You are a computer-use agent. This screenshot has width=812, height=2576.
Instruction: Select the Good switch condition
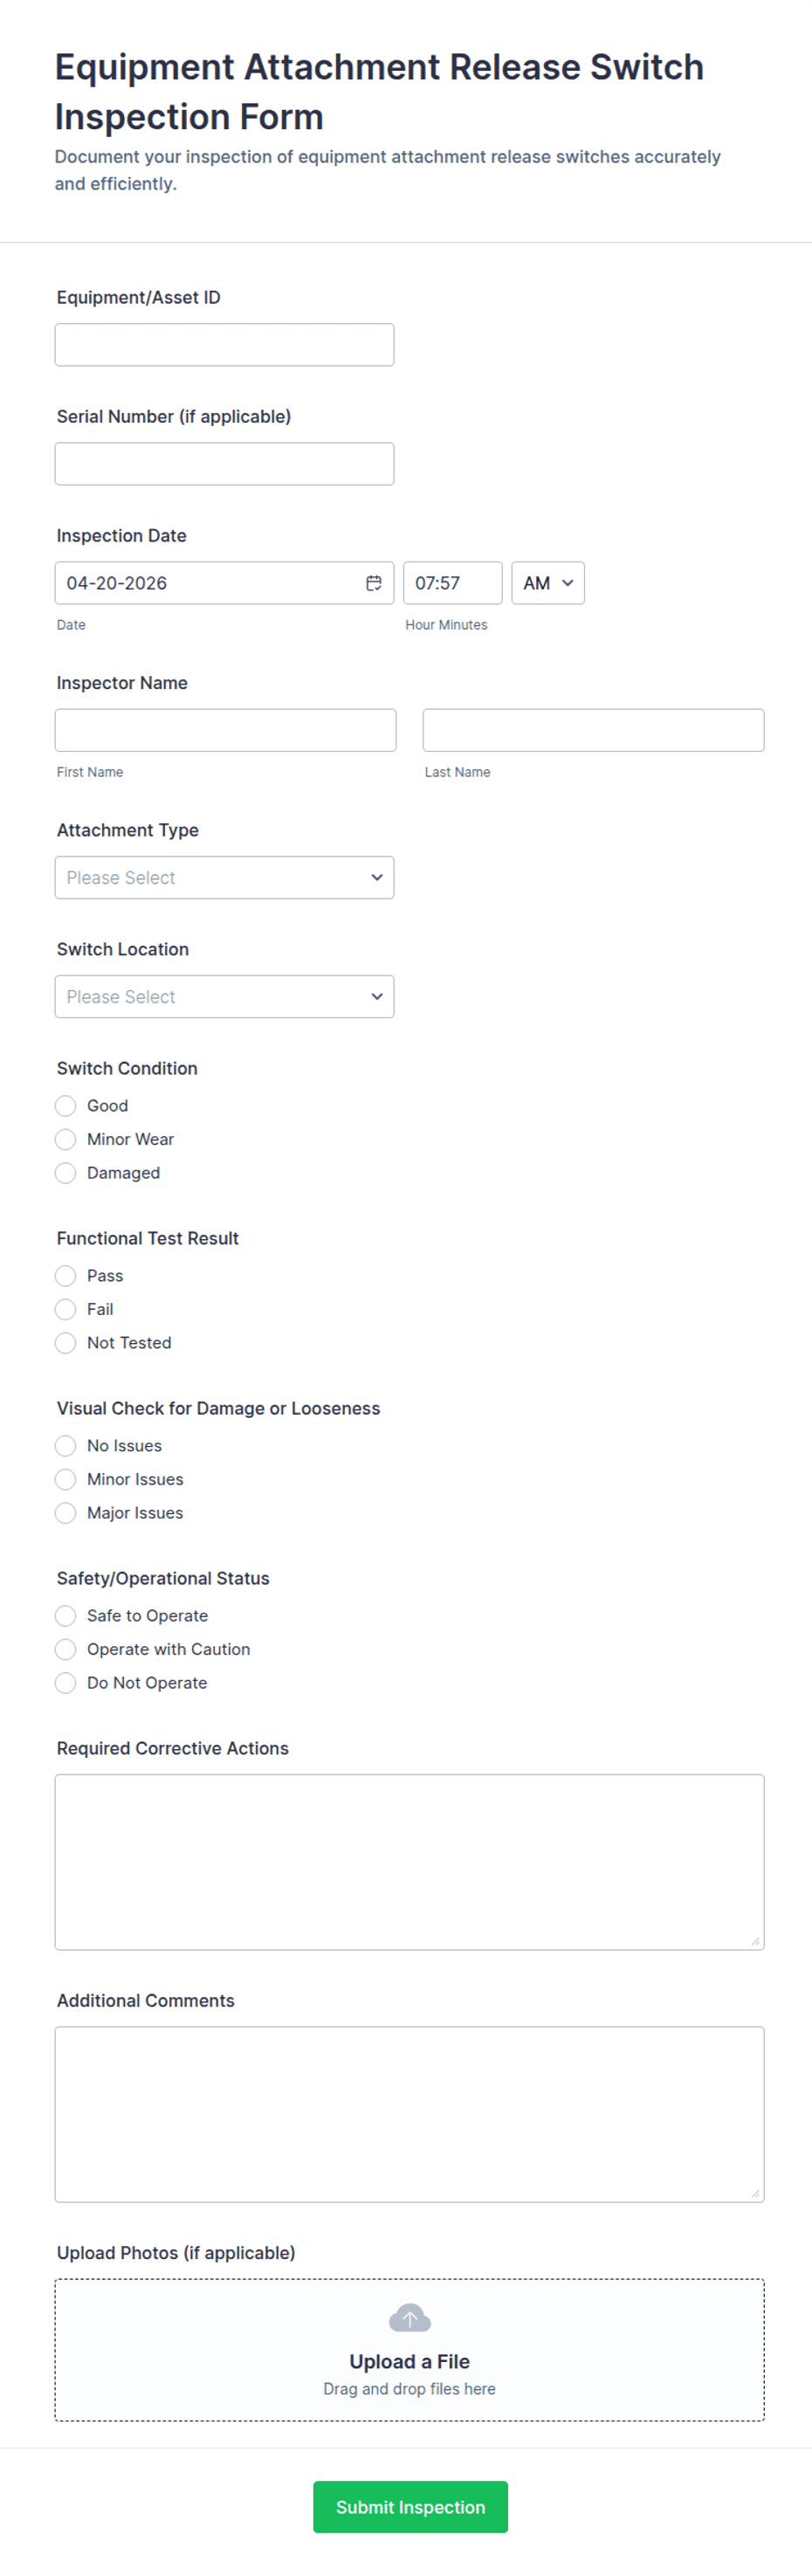66,1105
